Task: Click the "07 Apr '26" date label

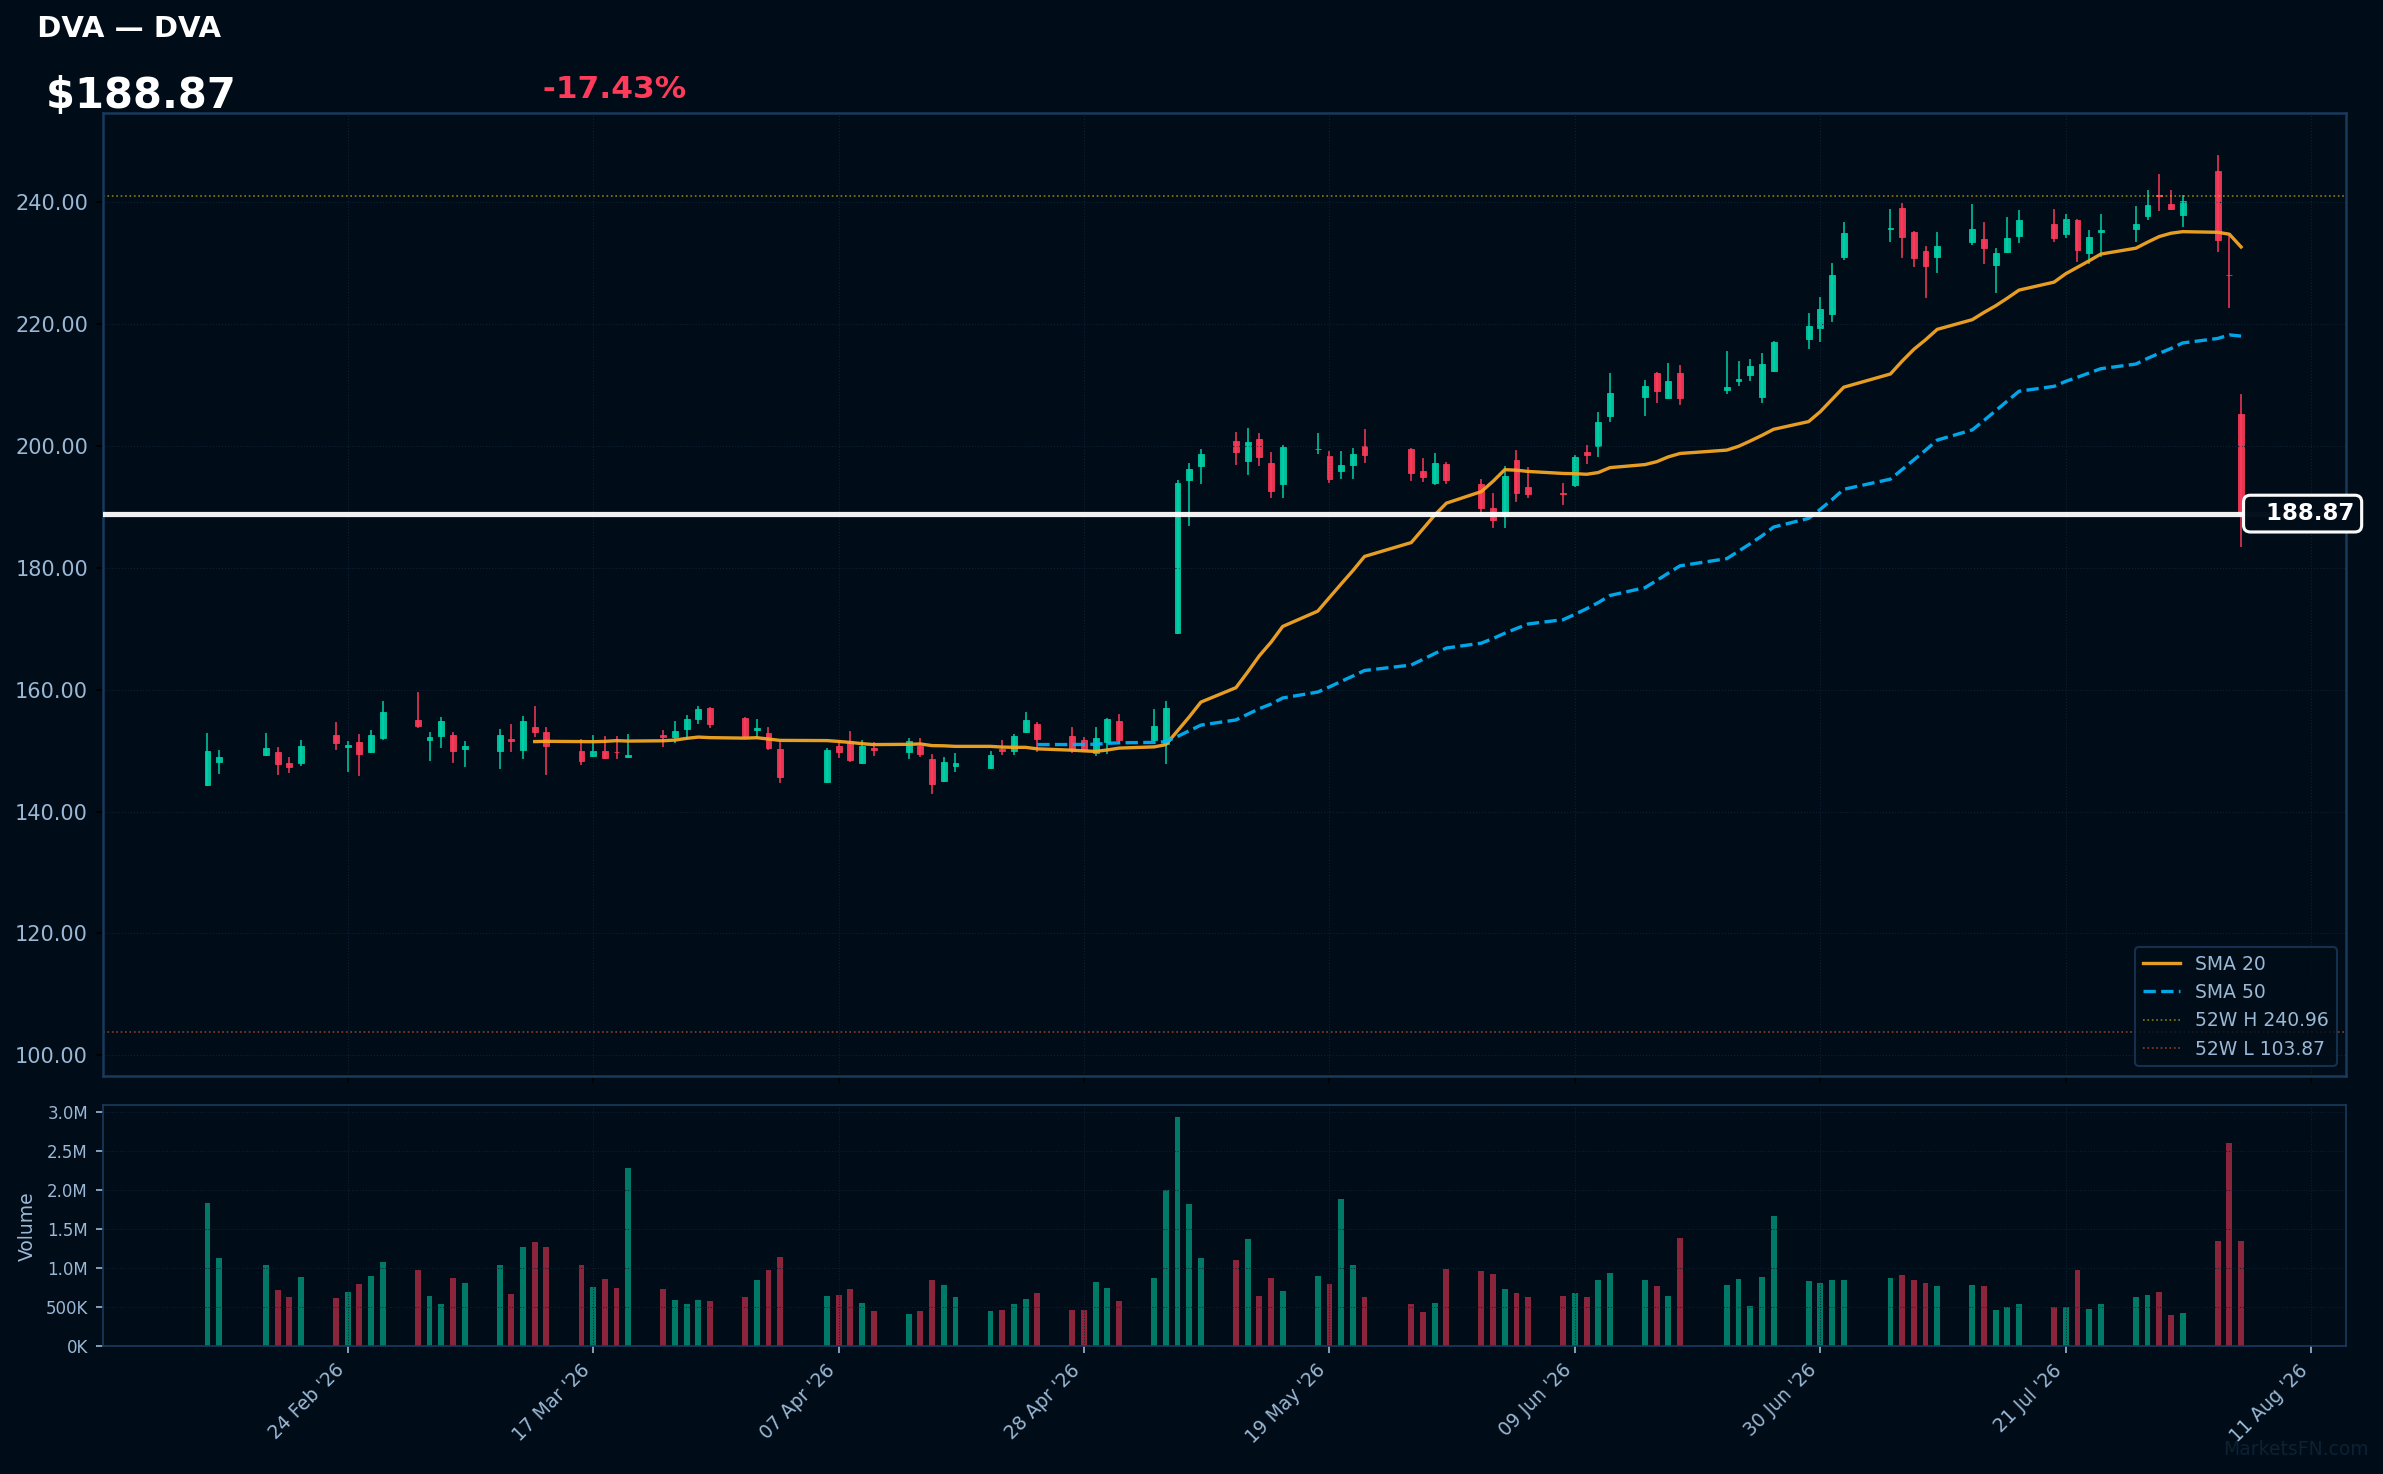Action: click(796, 1402)
